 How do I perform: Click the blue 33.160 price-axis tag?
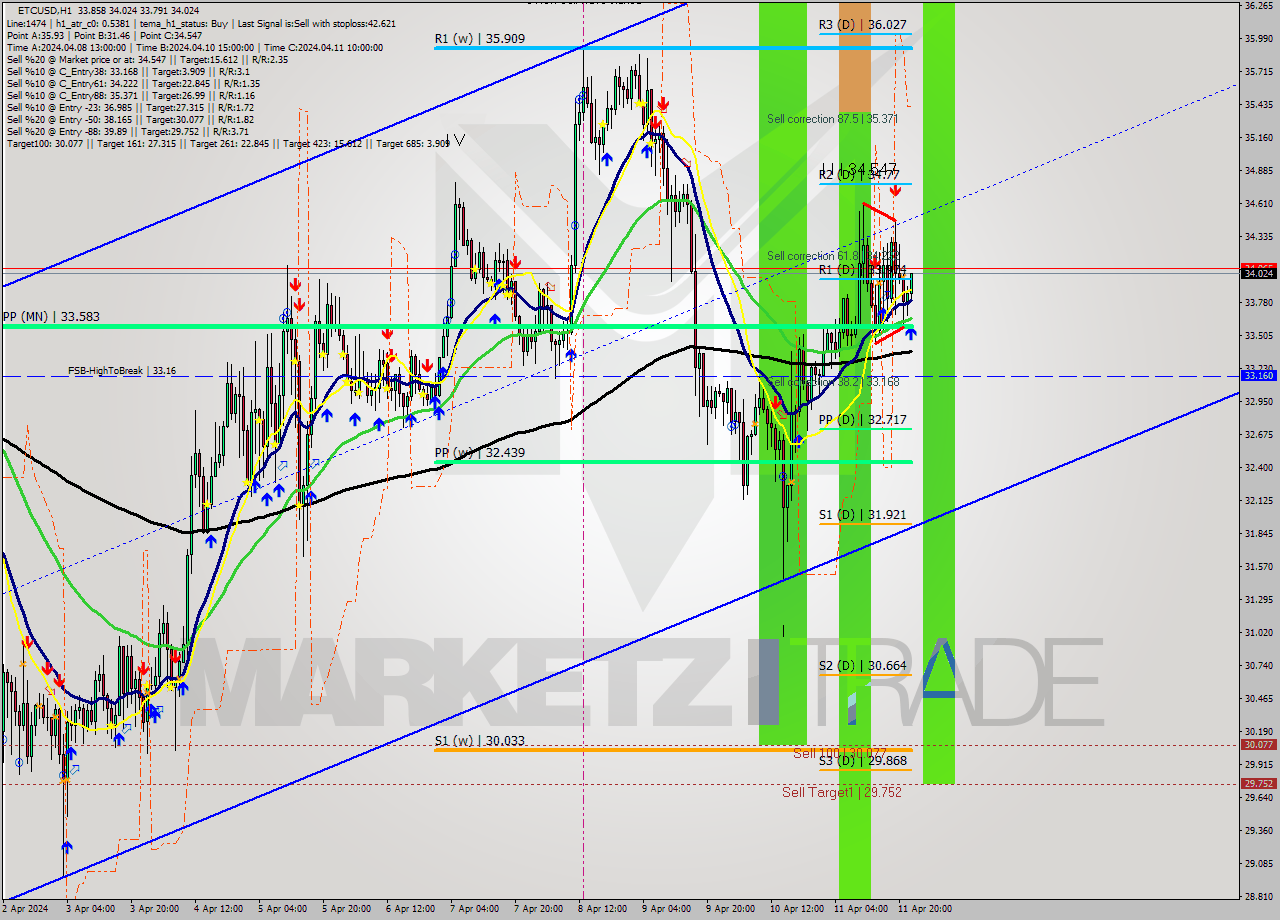pos(1258,376)
